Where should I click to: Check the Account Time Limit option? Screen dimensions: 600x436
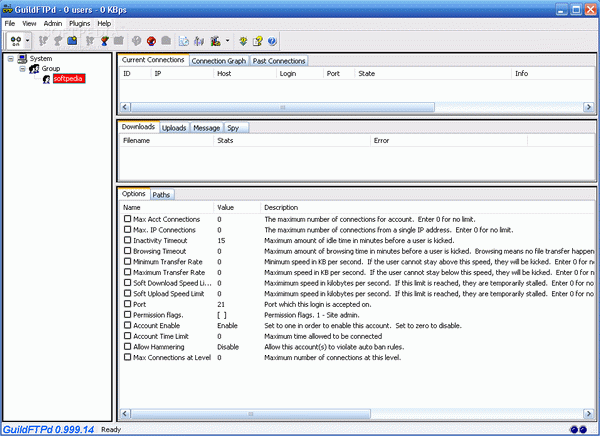click(x=127, y=336)
